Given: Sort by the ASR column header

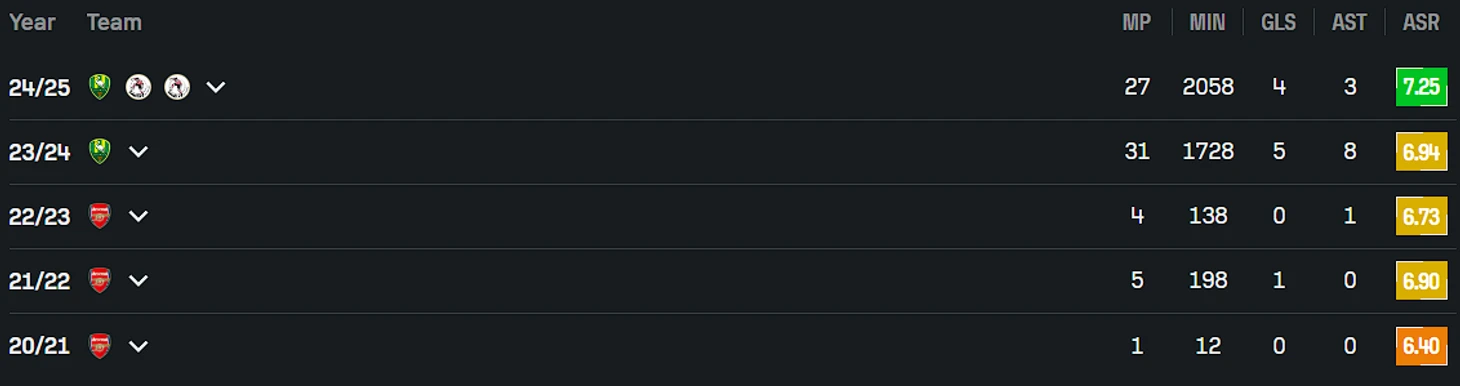Looking at the screenshot, I should tap(1421, 22).
